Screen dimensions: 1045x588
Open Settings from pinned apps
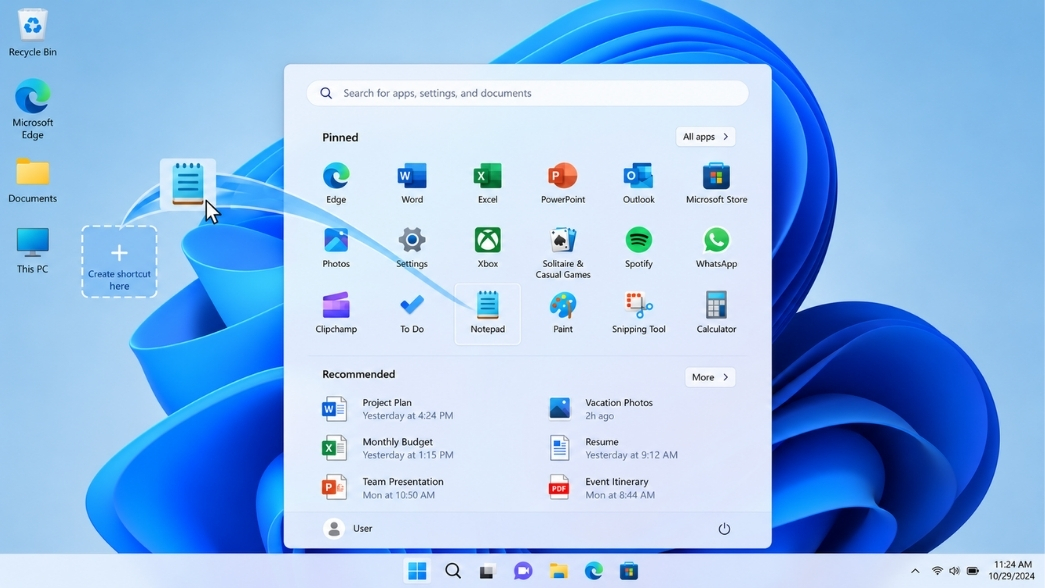click(412, 248)
